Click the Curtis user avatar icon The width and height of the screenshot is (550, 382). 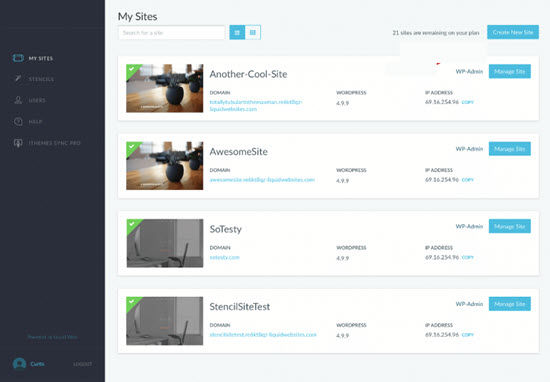pyautogui.click(x=19, y=364)
